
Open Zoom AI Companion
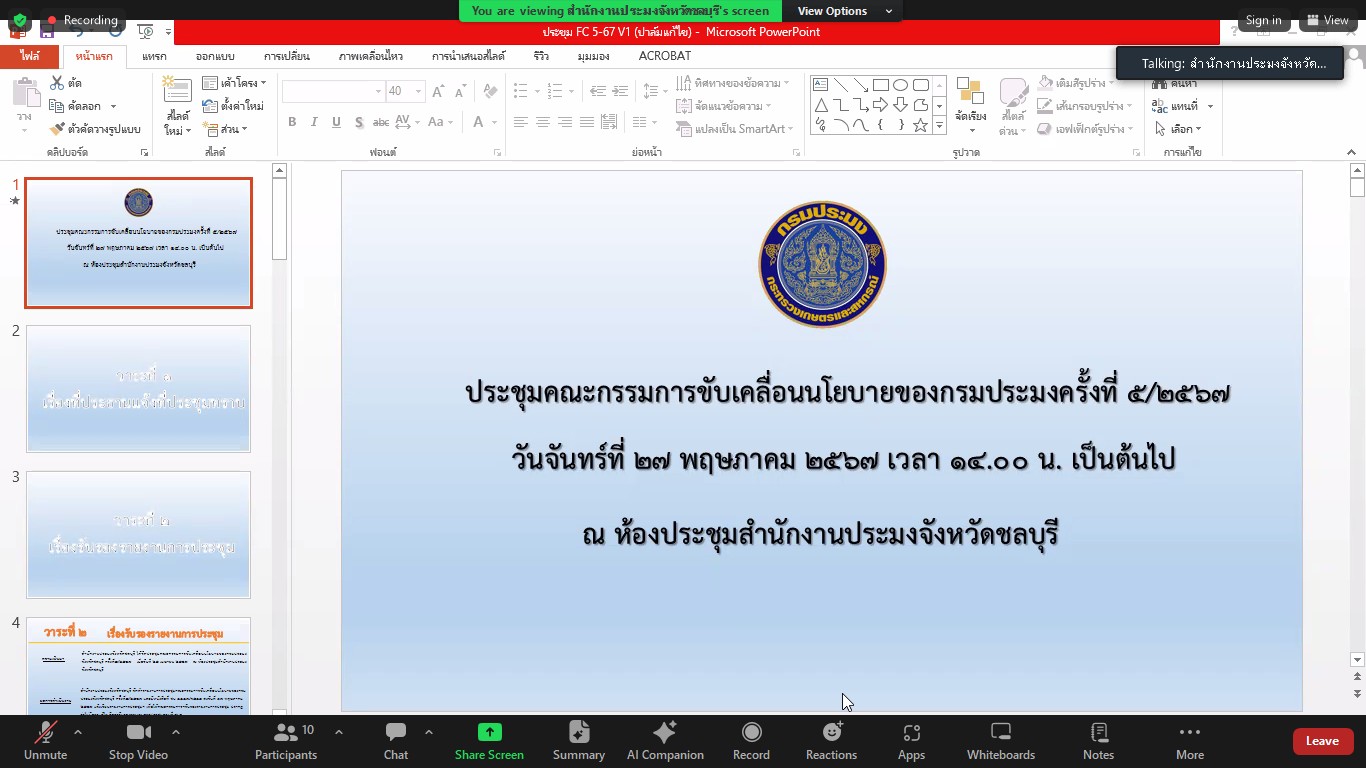coord(665,741)
